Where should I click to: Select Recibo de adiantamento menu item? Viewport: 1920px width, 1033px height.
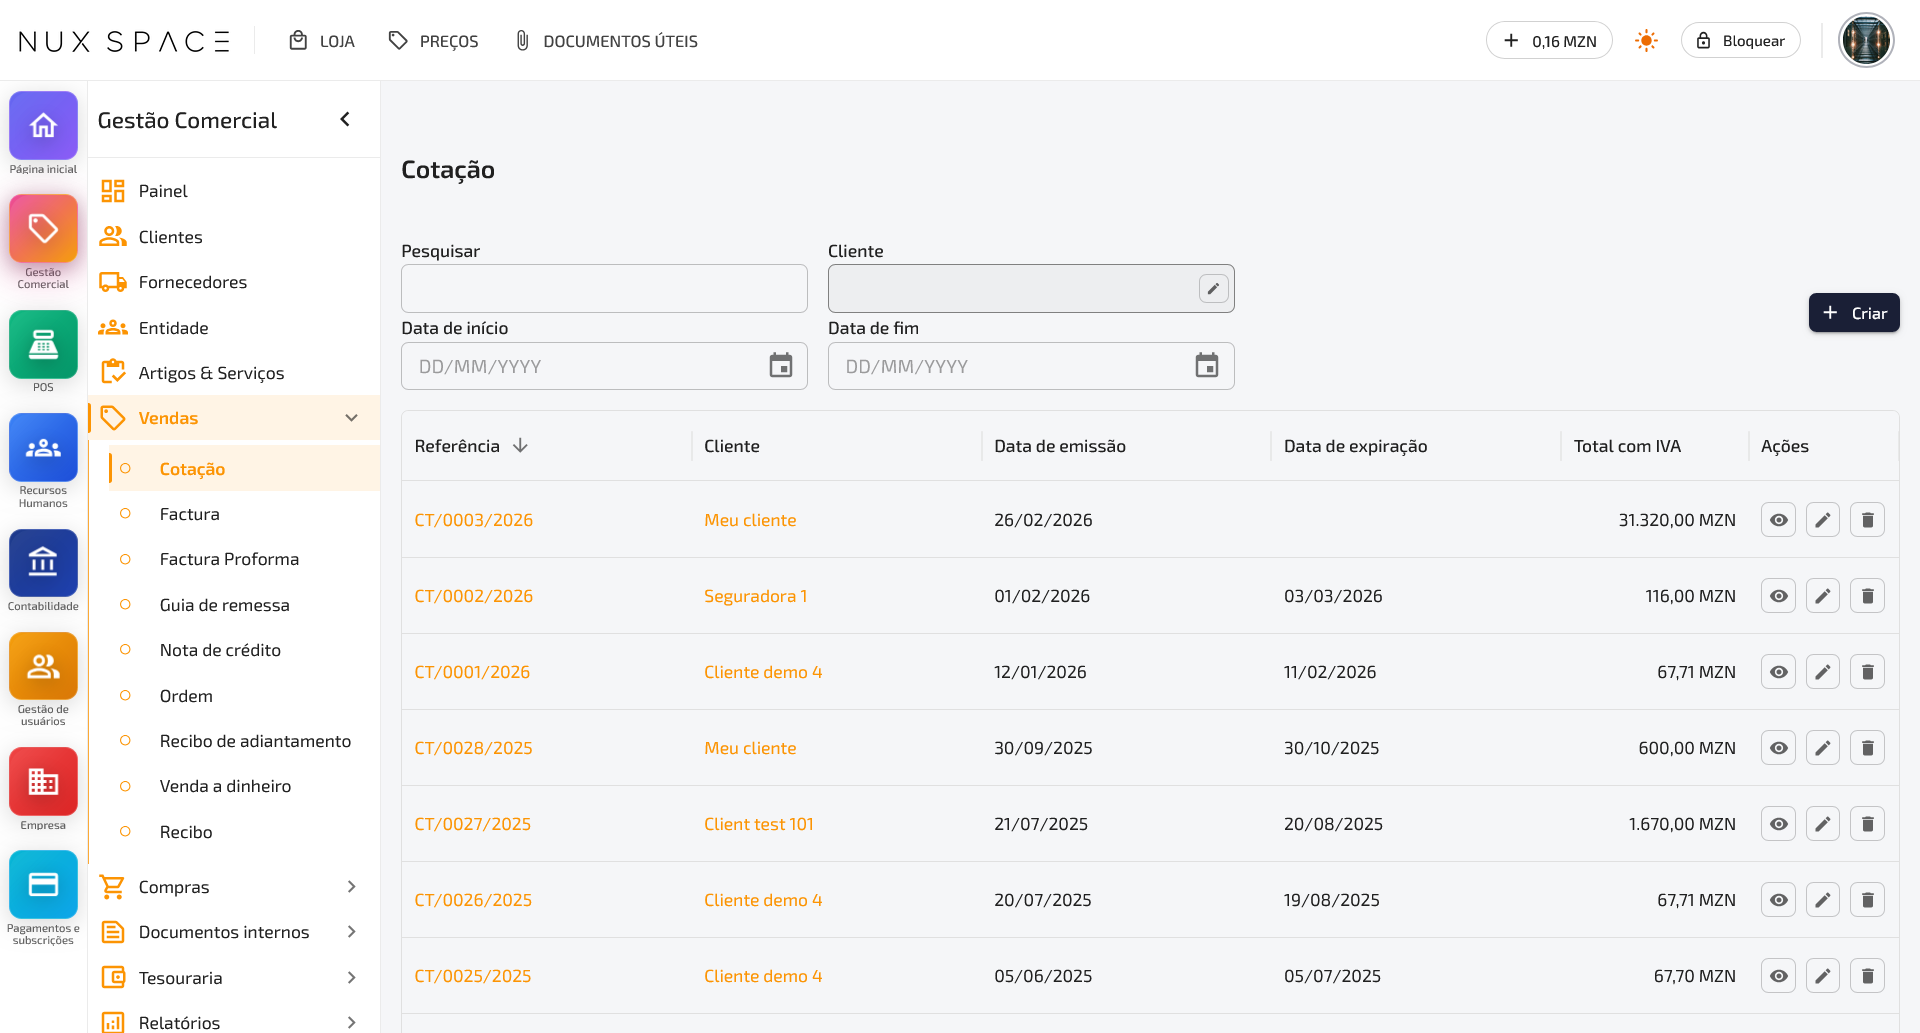coord(255,741)
